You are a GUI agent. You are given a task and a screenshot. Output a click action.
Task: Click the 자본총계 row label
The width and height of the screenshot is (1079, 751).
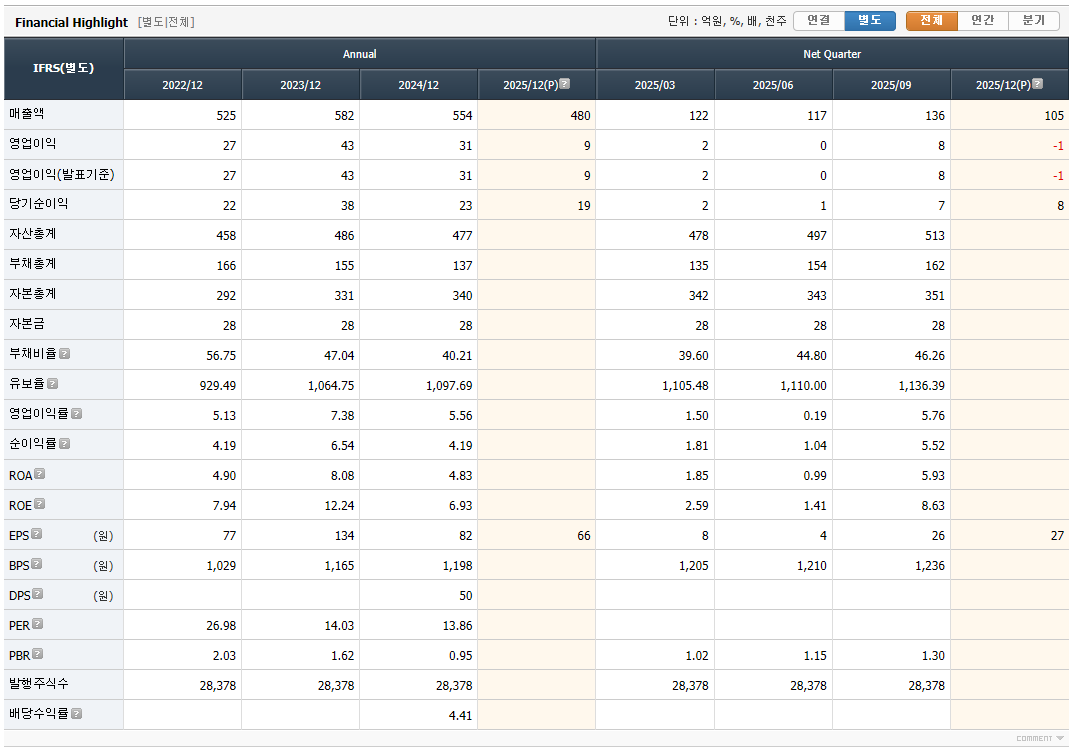[x=32, y=294]
